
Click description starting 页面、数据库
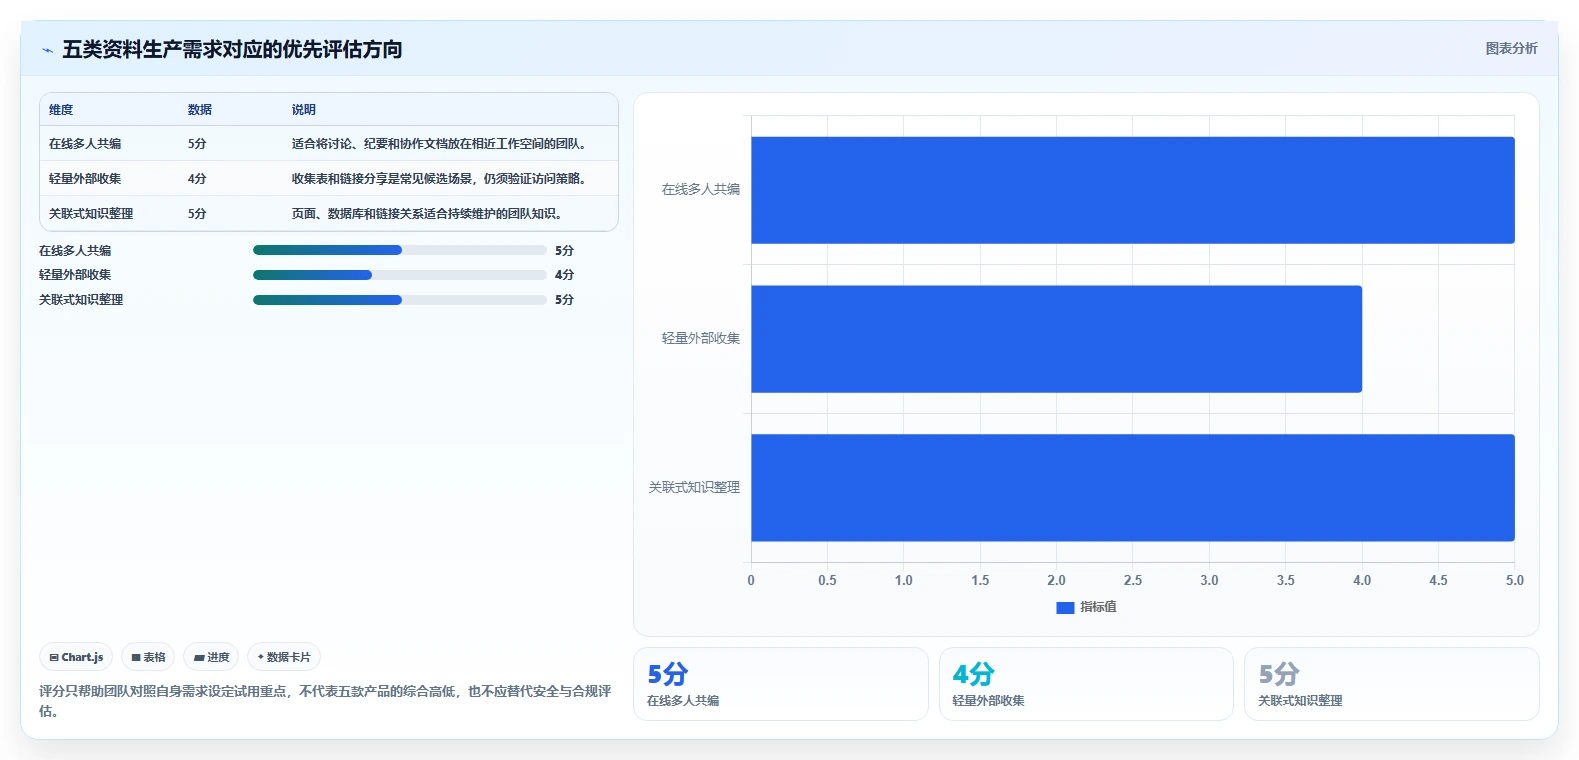tap(429, 214)
